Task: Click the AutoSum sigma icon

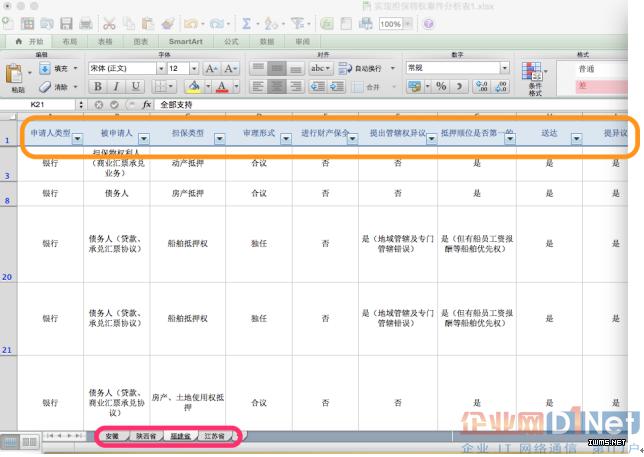Action: [246, 23]
